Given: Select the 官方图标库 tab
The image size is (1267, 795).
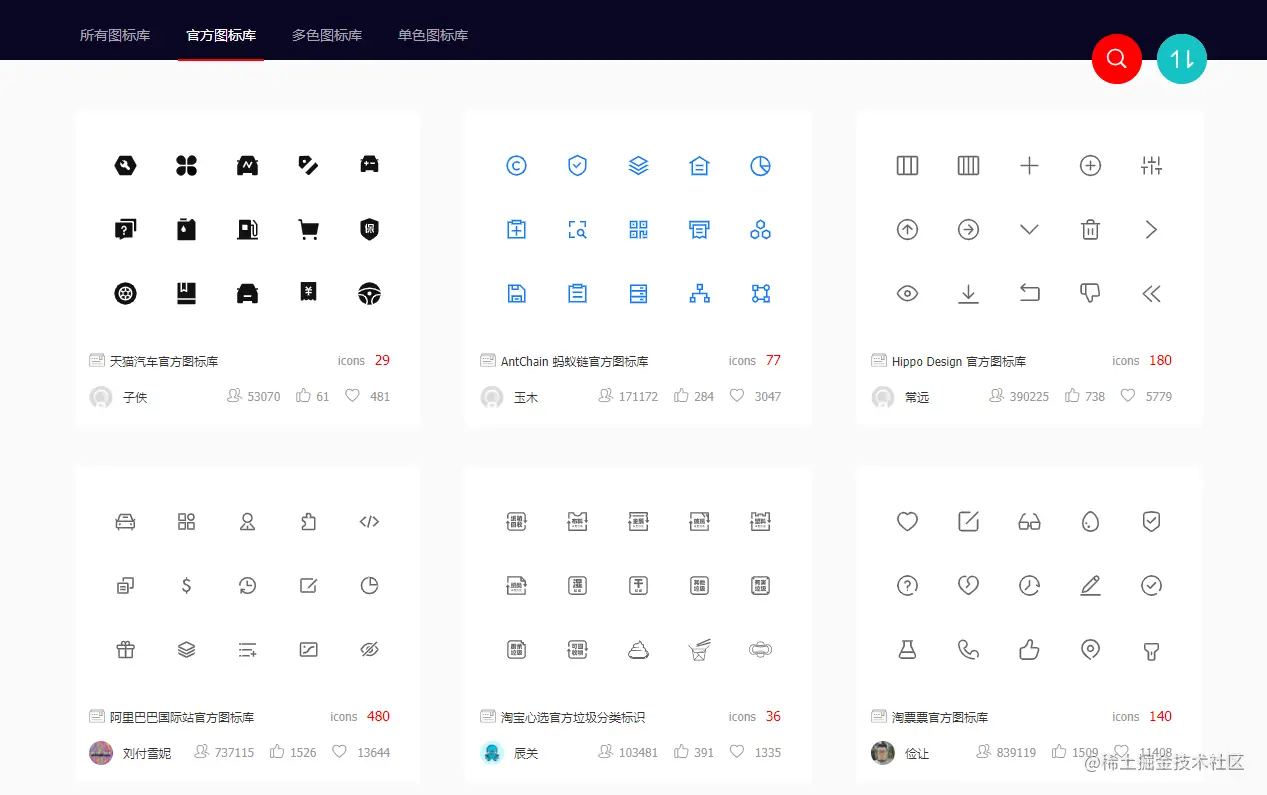Looking at the screenshot, I should (x=221, y=35).
